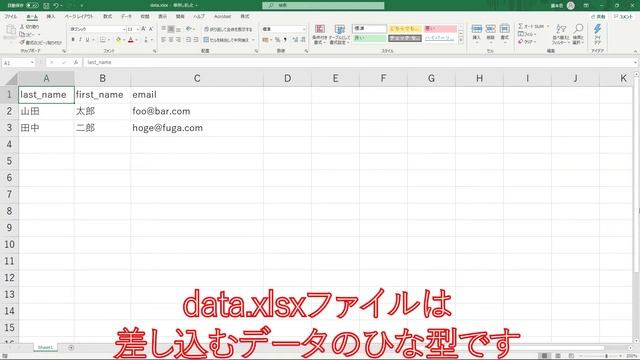Open the Clear eraser menu (クリア)

[x=527, y=42]
